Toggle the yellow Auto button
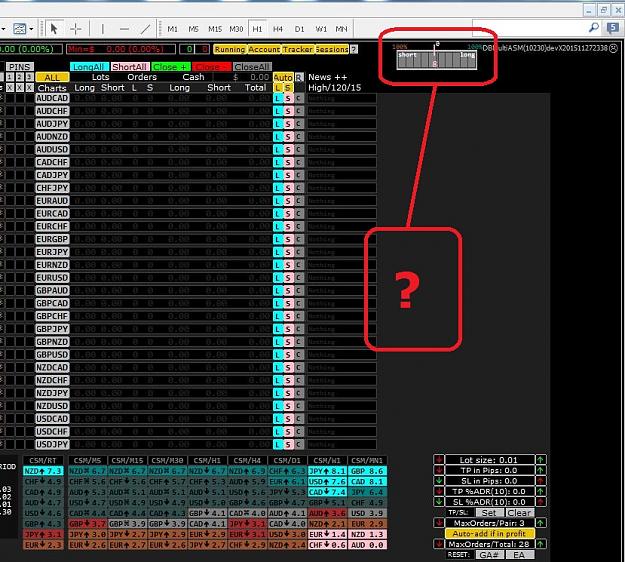The height and width of the screenshot is (562, 625). tap(283, 77)
